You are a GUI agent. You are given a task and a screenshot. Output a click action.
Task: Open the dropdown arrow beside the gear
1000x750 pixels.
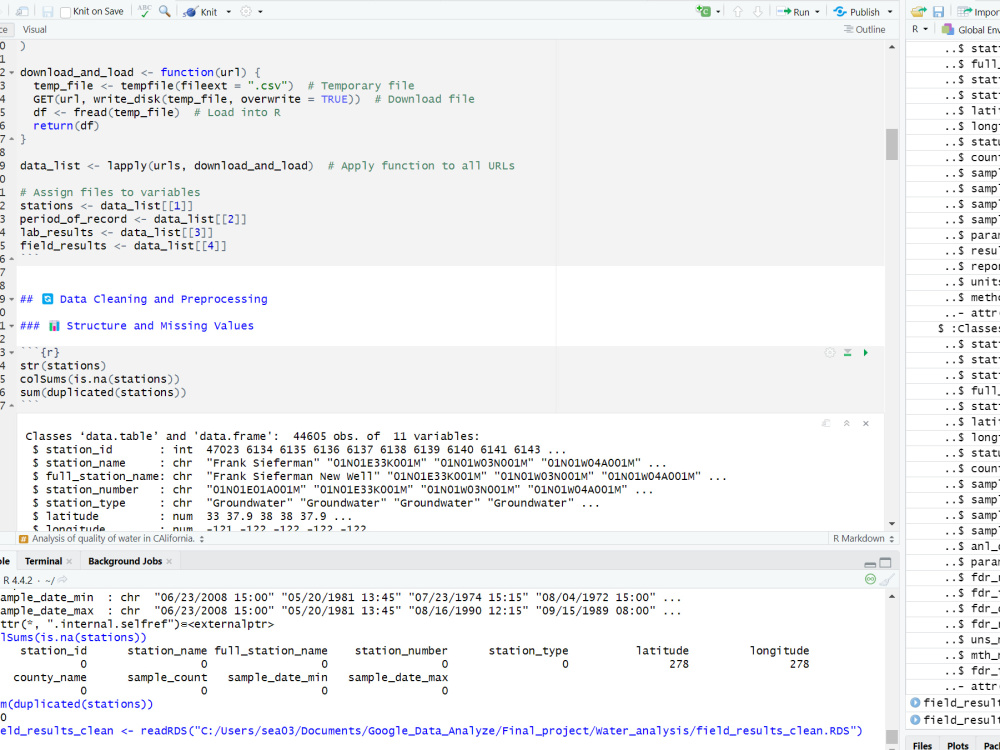[260, 12]
